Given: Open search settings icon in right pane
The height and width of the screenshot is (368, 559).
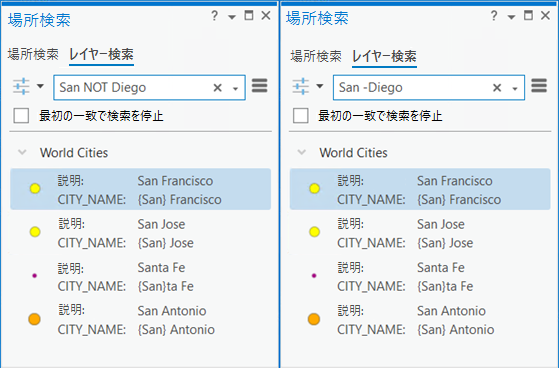Looking at the screenshot, I should tap(301, 86).
